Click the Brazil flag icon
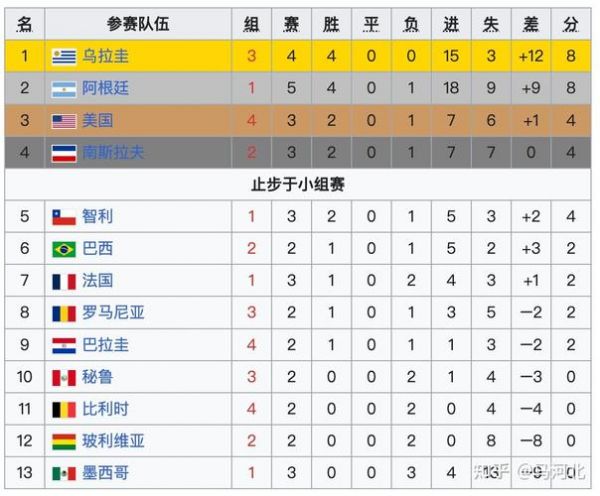The height and width of the screenshot is (496, 600). (x=64, y=249)
